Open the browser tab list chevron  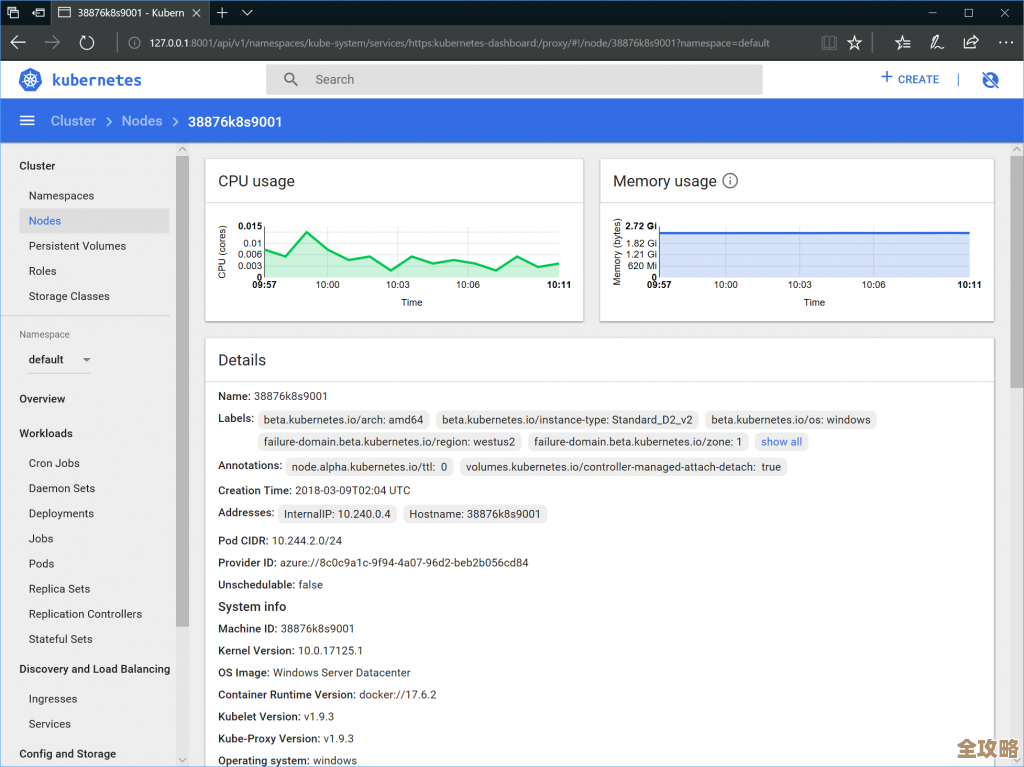[x=247, y=13]
